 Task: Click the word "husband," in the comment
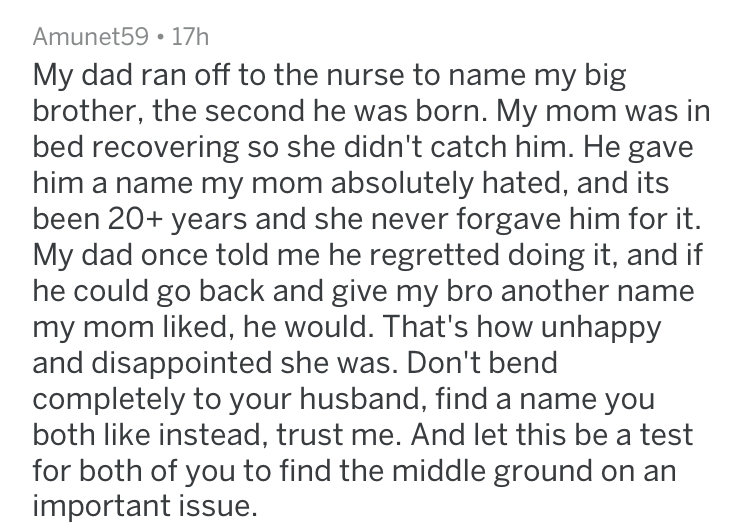[364, 398]
